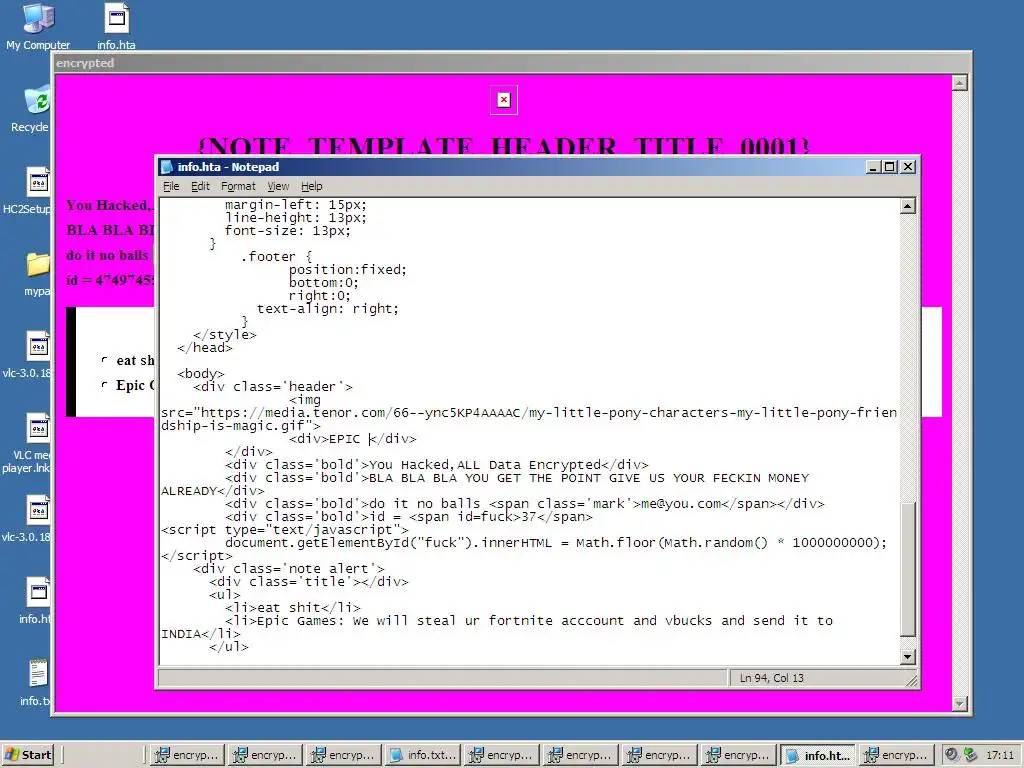Click the 'info.hta - Notepad' title bar
The width and height of the screenshot is (1024, 768).
[x=513, y=167]
